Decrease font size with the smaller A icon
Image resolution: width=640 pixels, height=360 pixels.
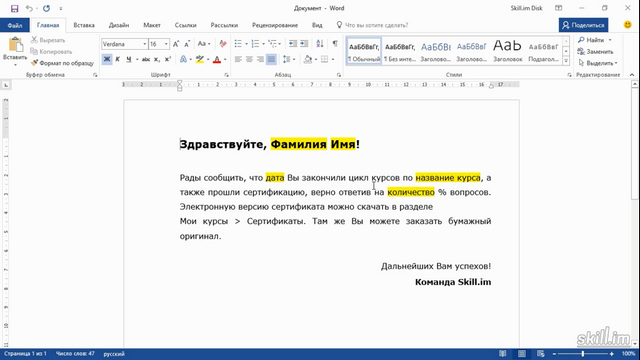tap(187, 44)
